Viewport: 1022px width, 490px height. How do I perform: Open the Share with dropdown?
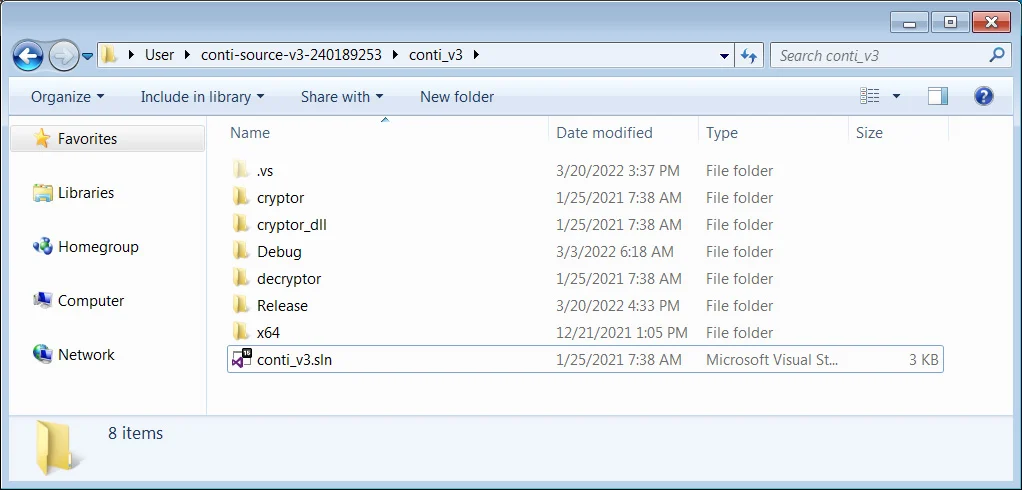click(x=342, y=97)
